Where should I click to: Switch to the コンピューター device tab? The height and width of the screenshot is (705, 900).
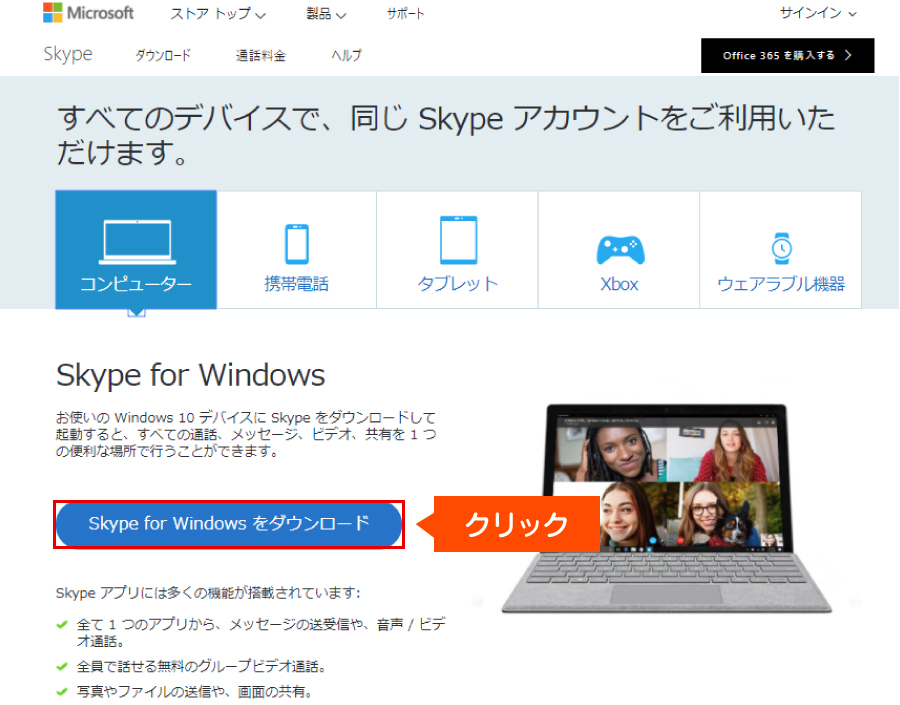tap(135, 250)
